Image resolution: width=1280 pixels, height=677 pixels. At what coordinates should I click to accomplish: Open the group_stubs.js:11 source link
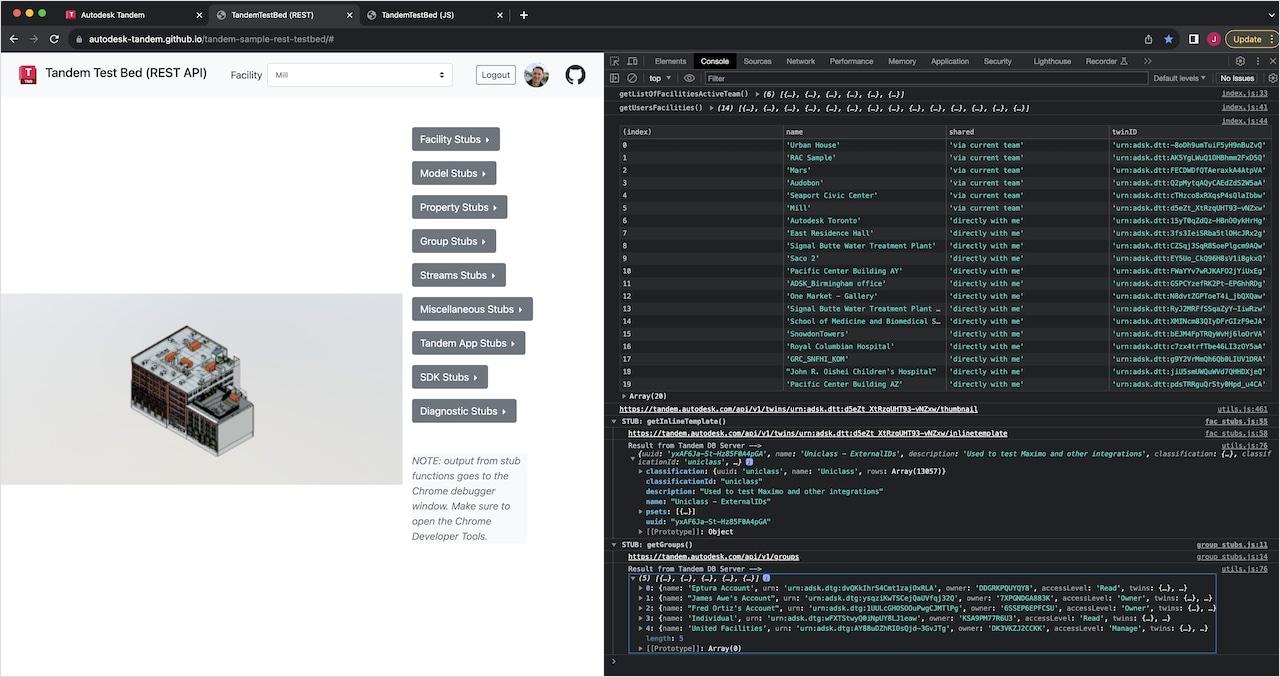coord(1232,545)
